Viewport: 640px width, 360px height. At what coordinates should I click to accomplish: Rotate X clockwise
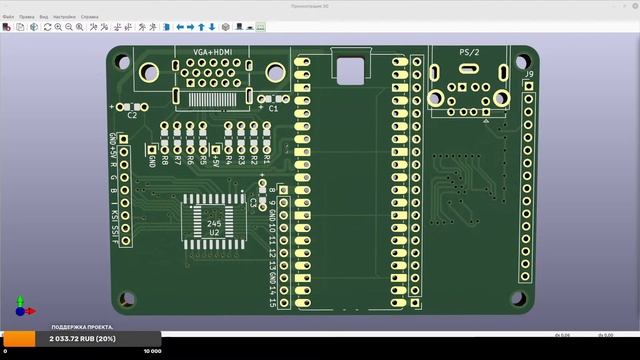tap(93, 27)
